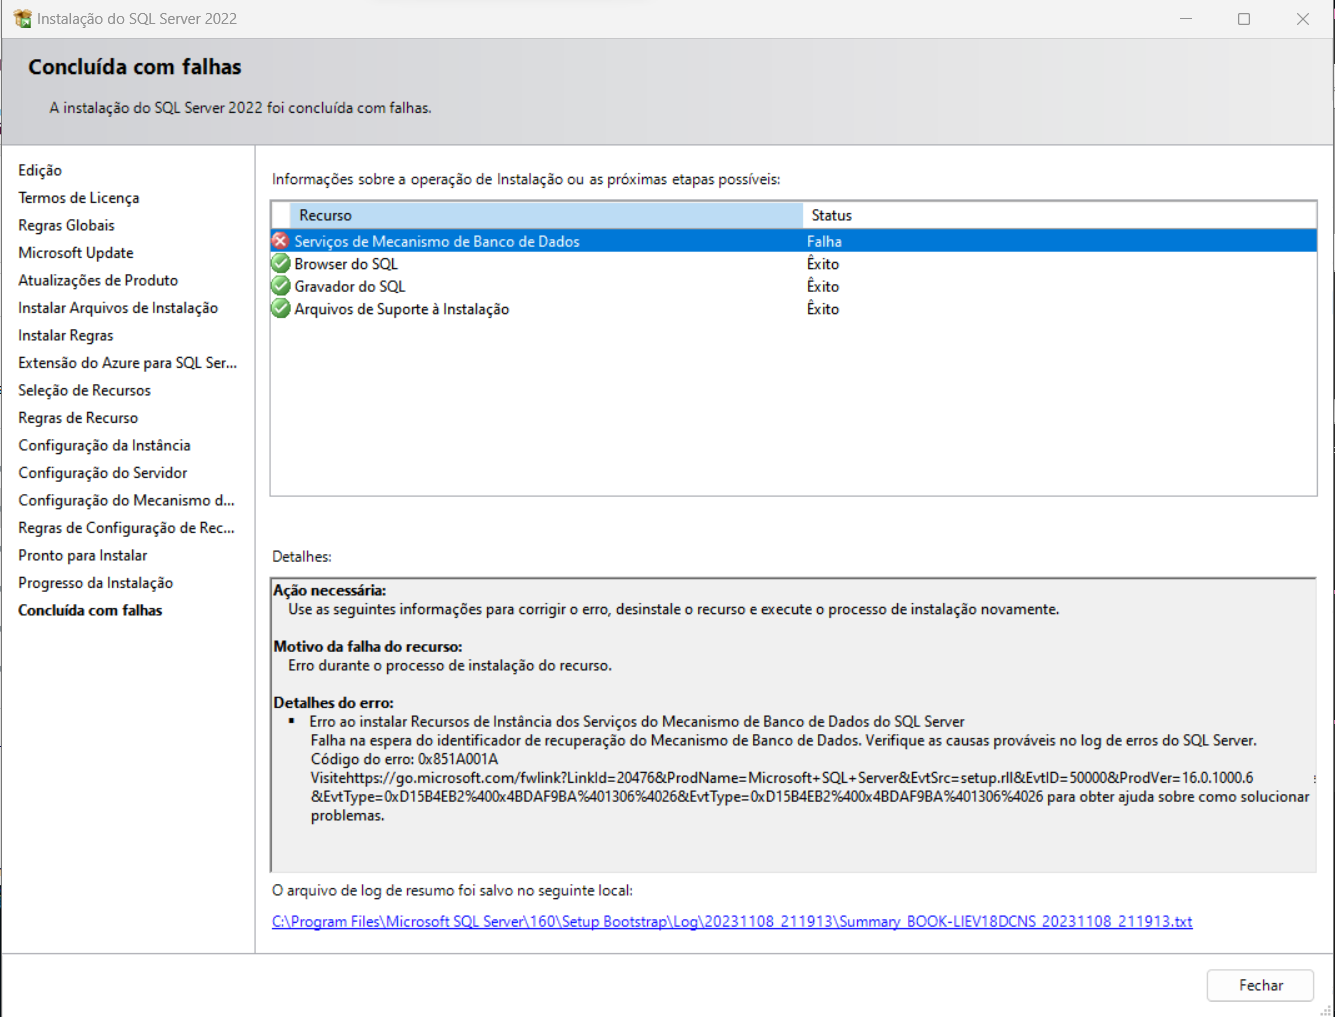Click Extensão do Azure para SQL Ser... step
Viewport: 1335px width, 1017px height.
coord(128,363)
